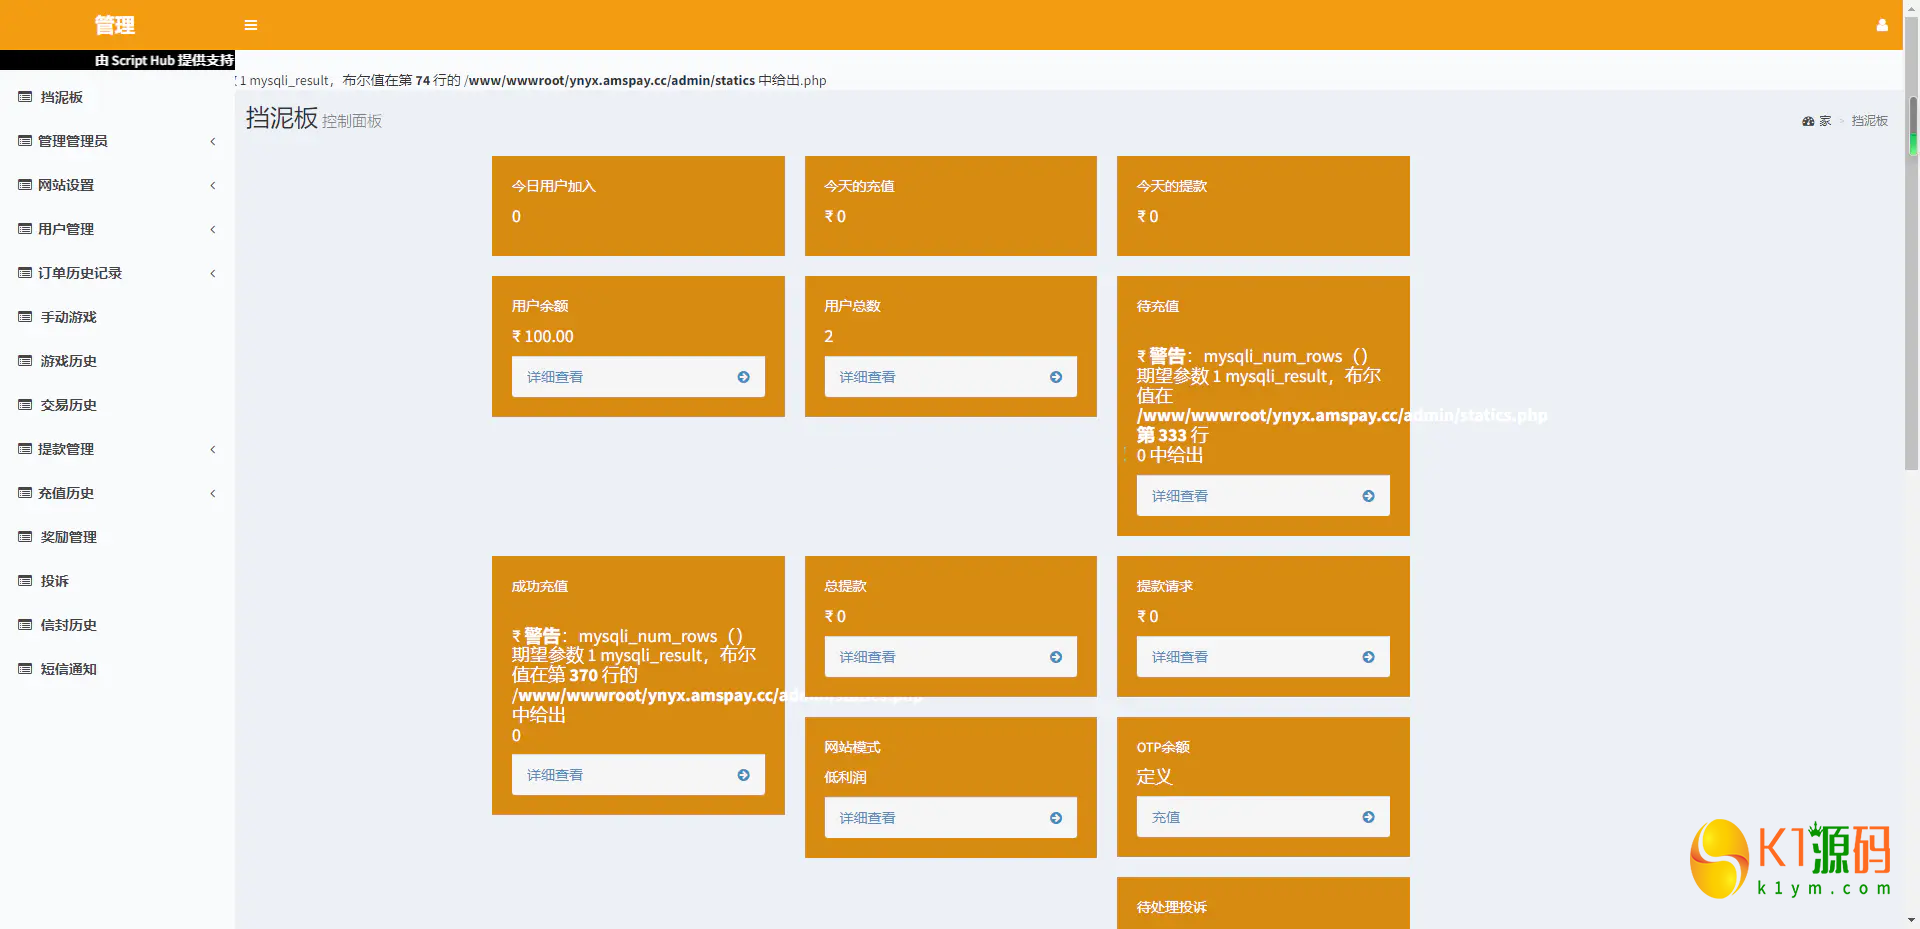
Task: Toggle the hamburger sidebar menu icon
Action: point(251,25)
